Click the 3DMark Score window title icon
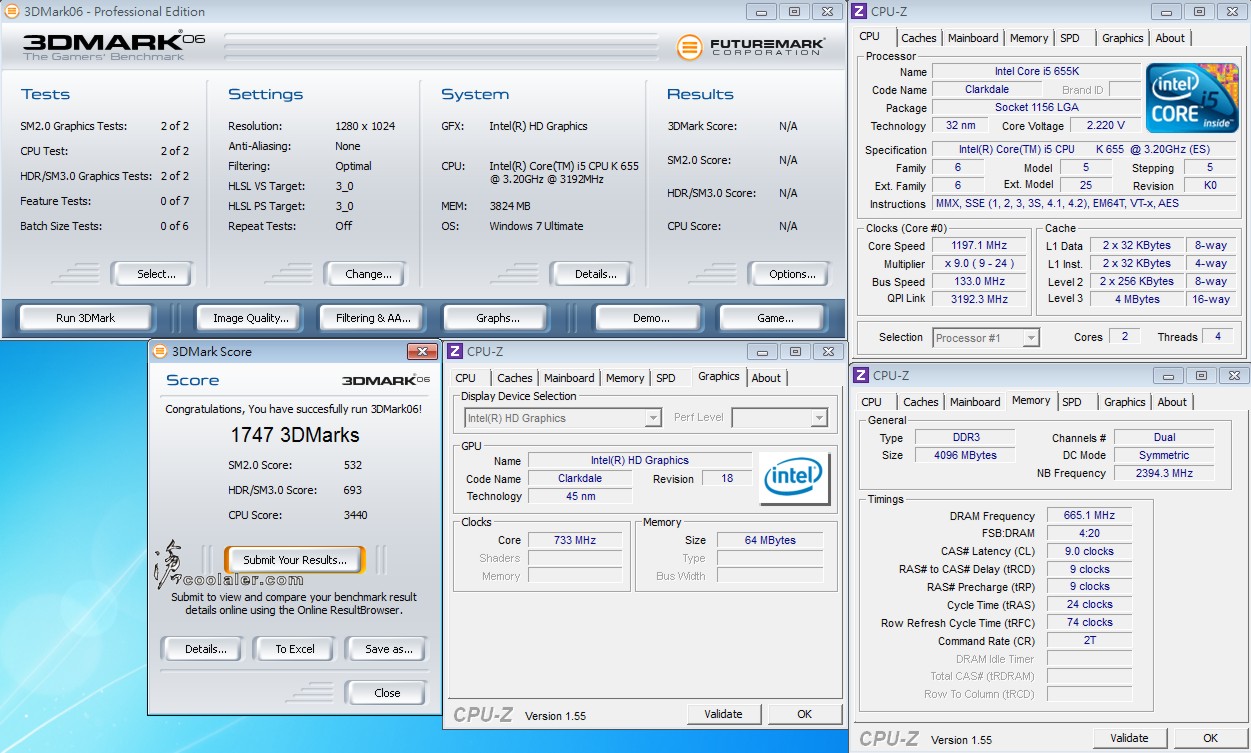 point(159,351)
